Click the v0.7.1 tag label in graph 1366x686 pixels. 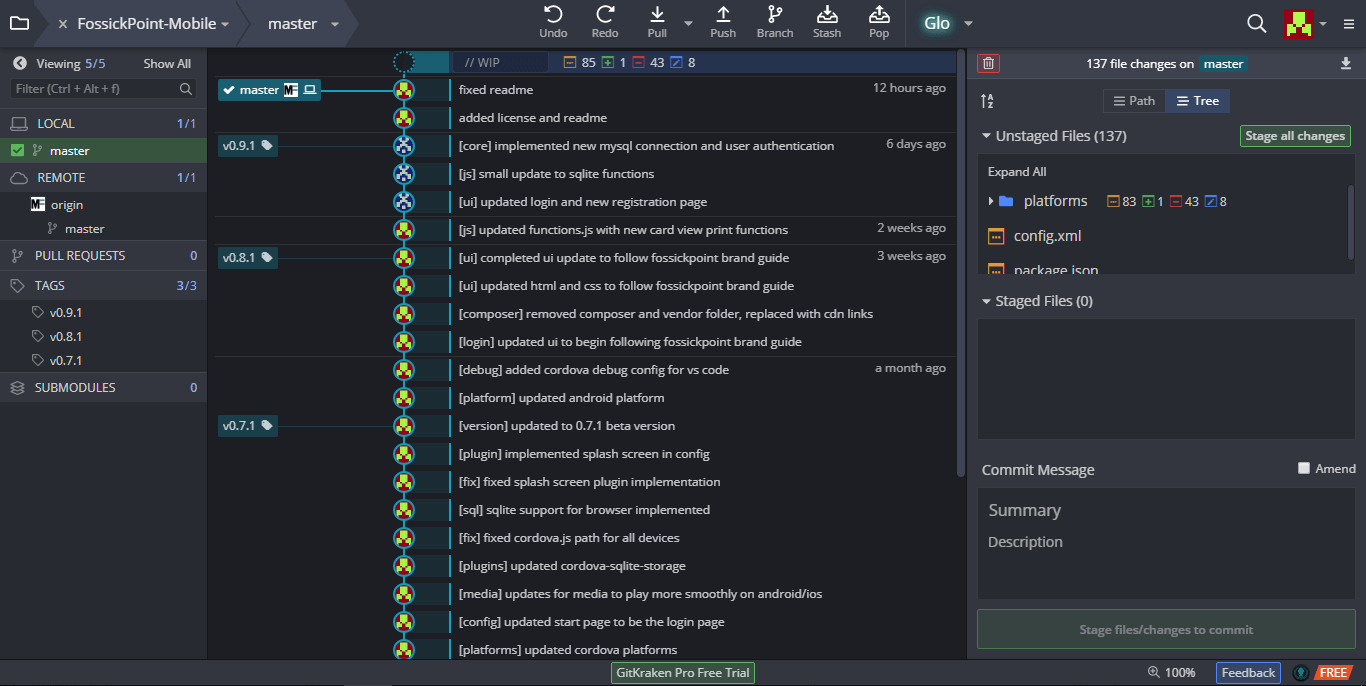[248, 425]
